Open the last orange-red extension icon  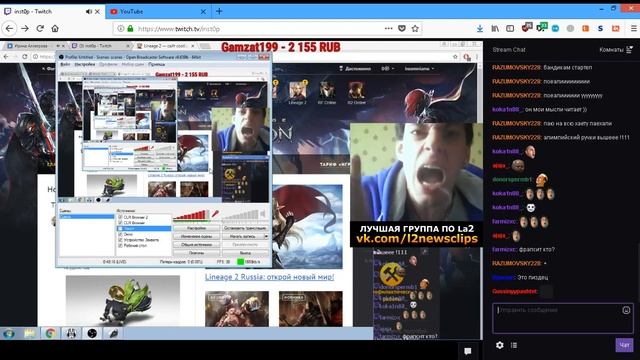coord(616,29)
